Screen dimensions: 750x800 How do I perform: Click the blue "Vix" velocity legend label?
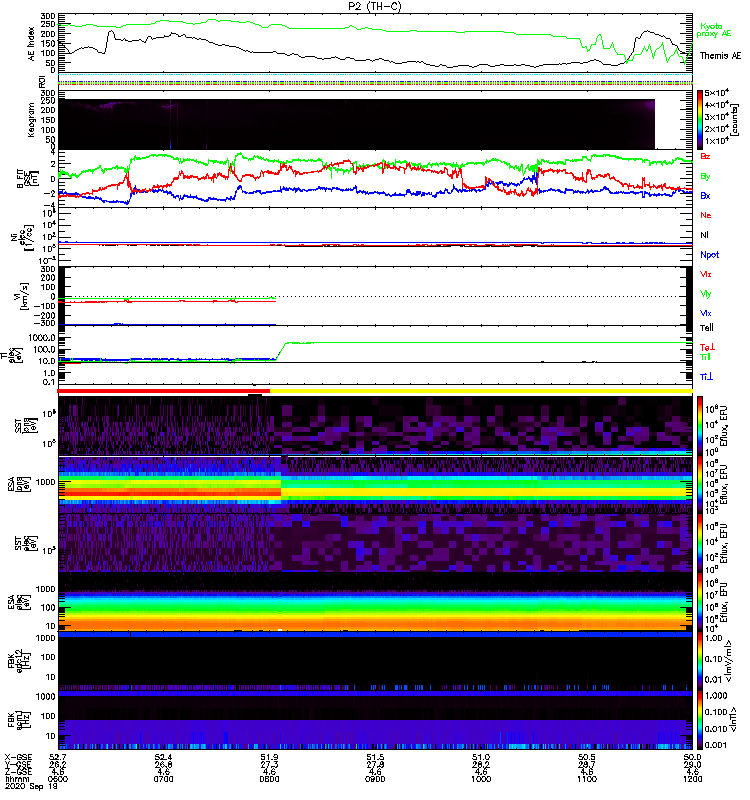tap(706, 313)
